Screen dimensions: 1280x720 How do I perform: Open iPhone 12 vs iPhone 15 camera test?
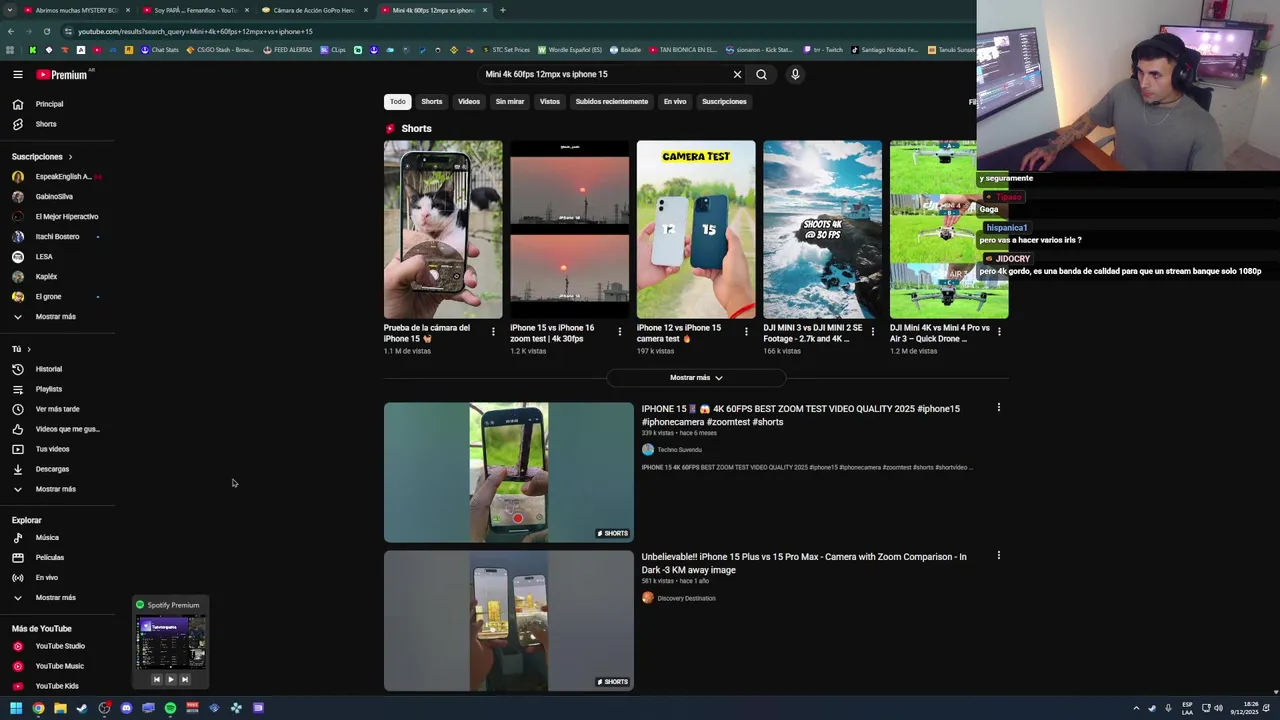(x=696, y=230)
